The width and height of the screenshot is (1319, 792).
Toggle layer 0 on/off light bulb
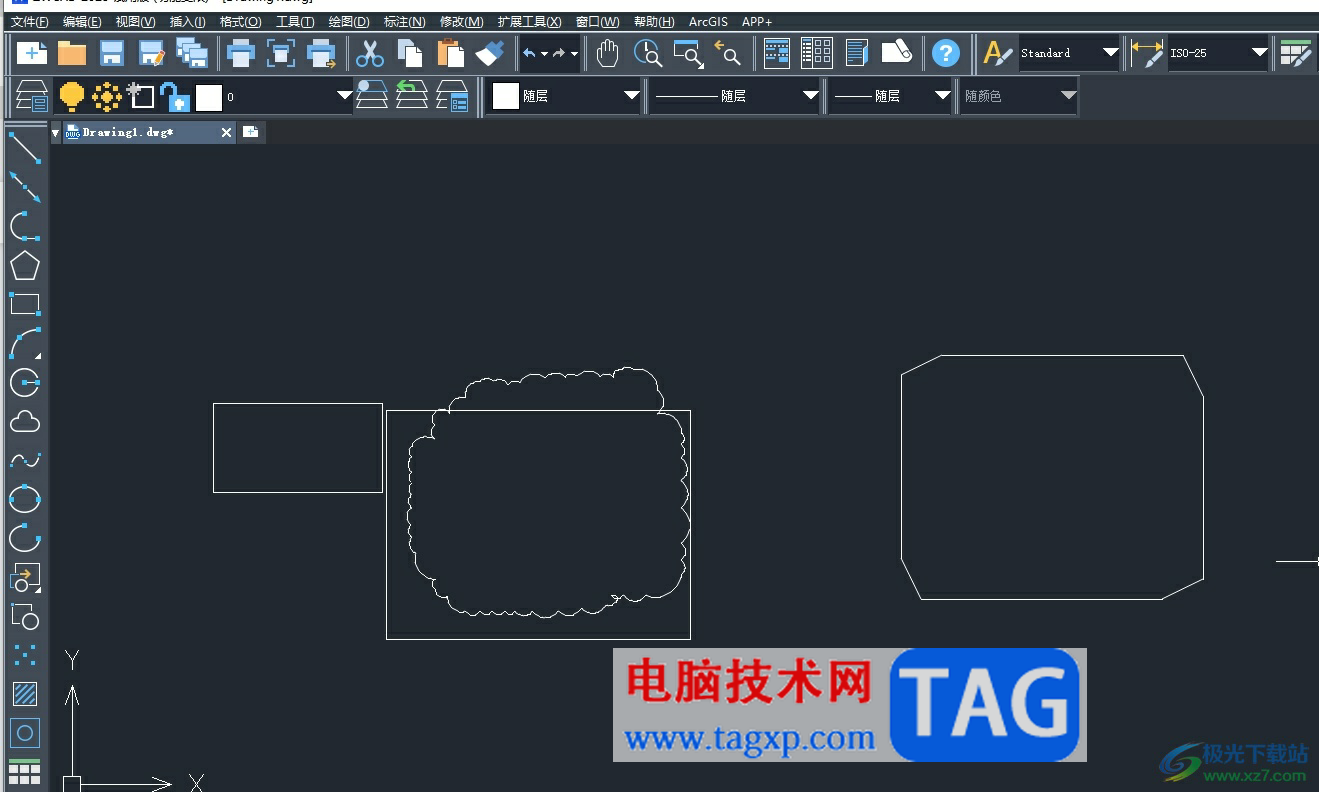tap(71, 96)
